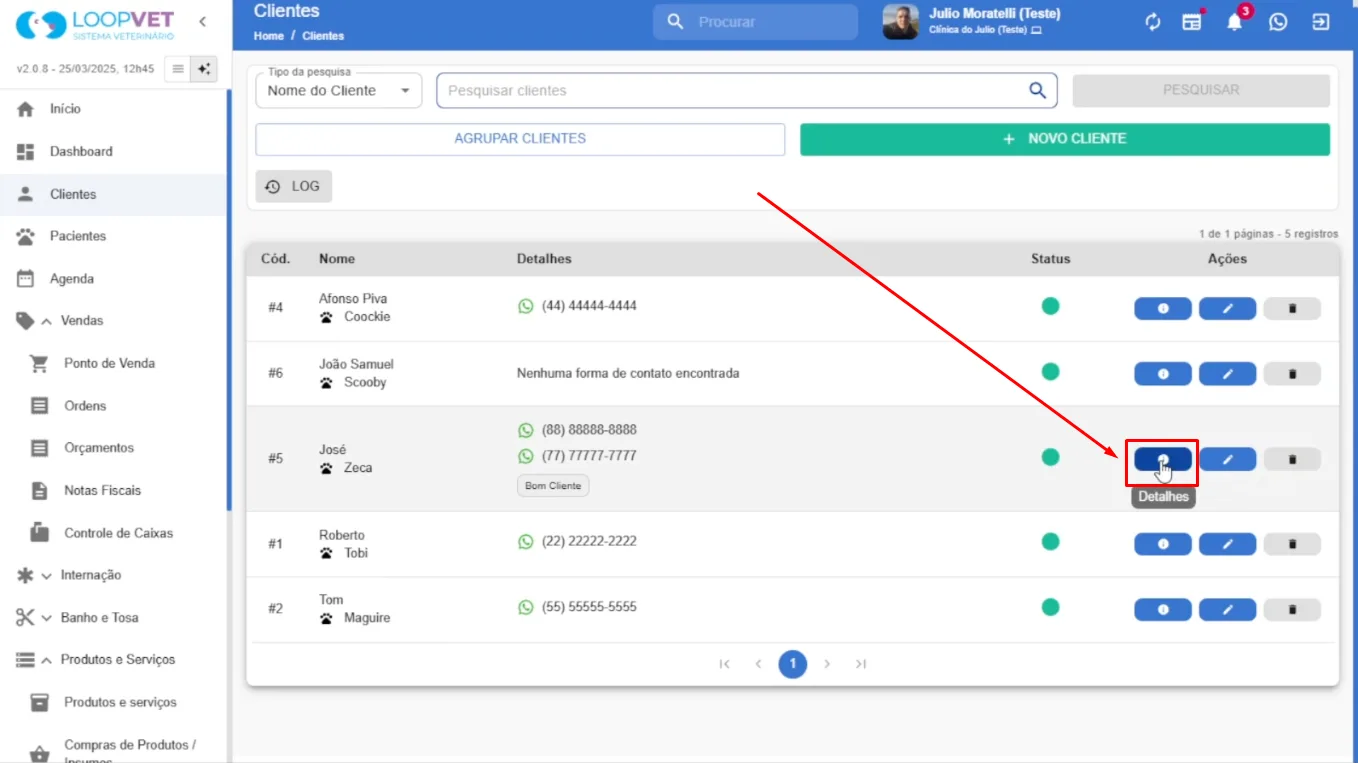Toggle the sparkle AI button near version

(204, 69)
